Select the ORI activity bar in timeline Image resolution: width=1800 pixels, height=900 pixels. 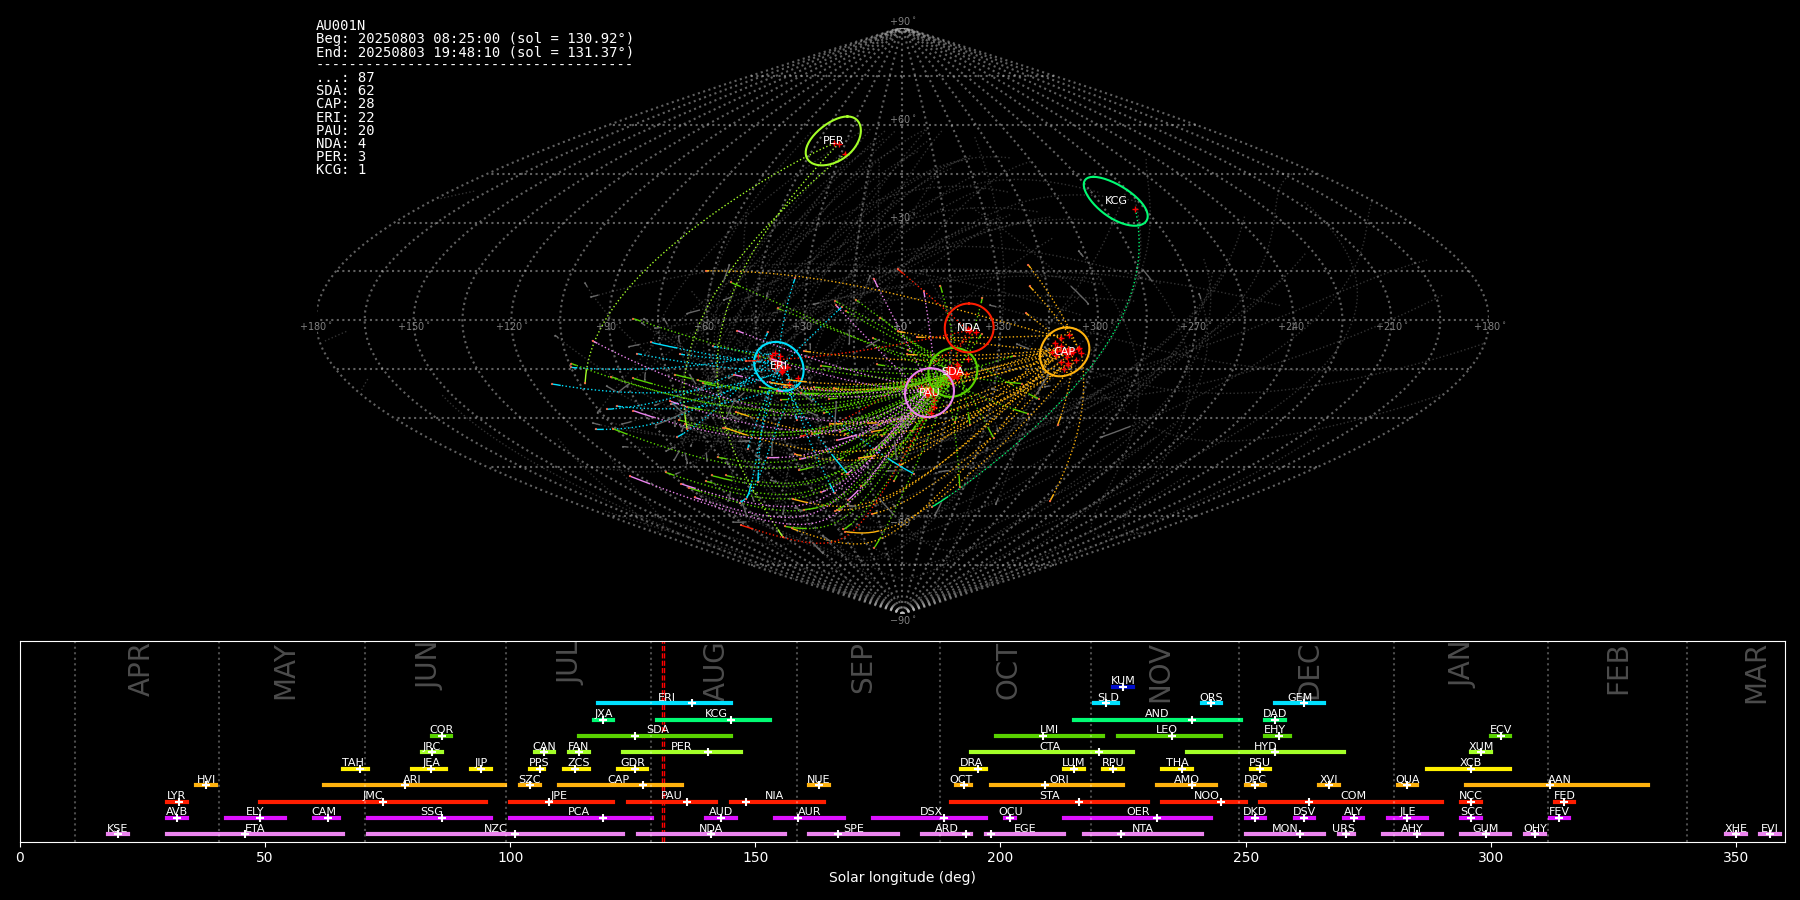(x=1057, y=785)
